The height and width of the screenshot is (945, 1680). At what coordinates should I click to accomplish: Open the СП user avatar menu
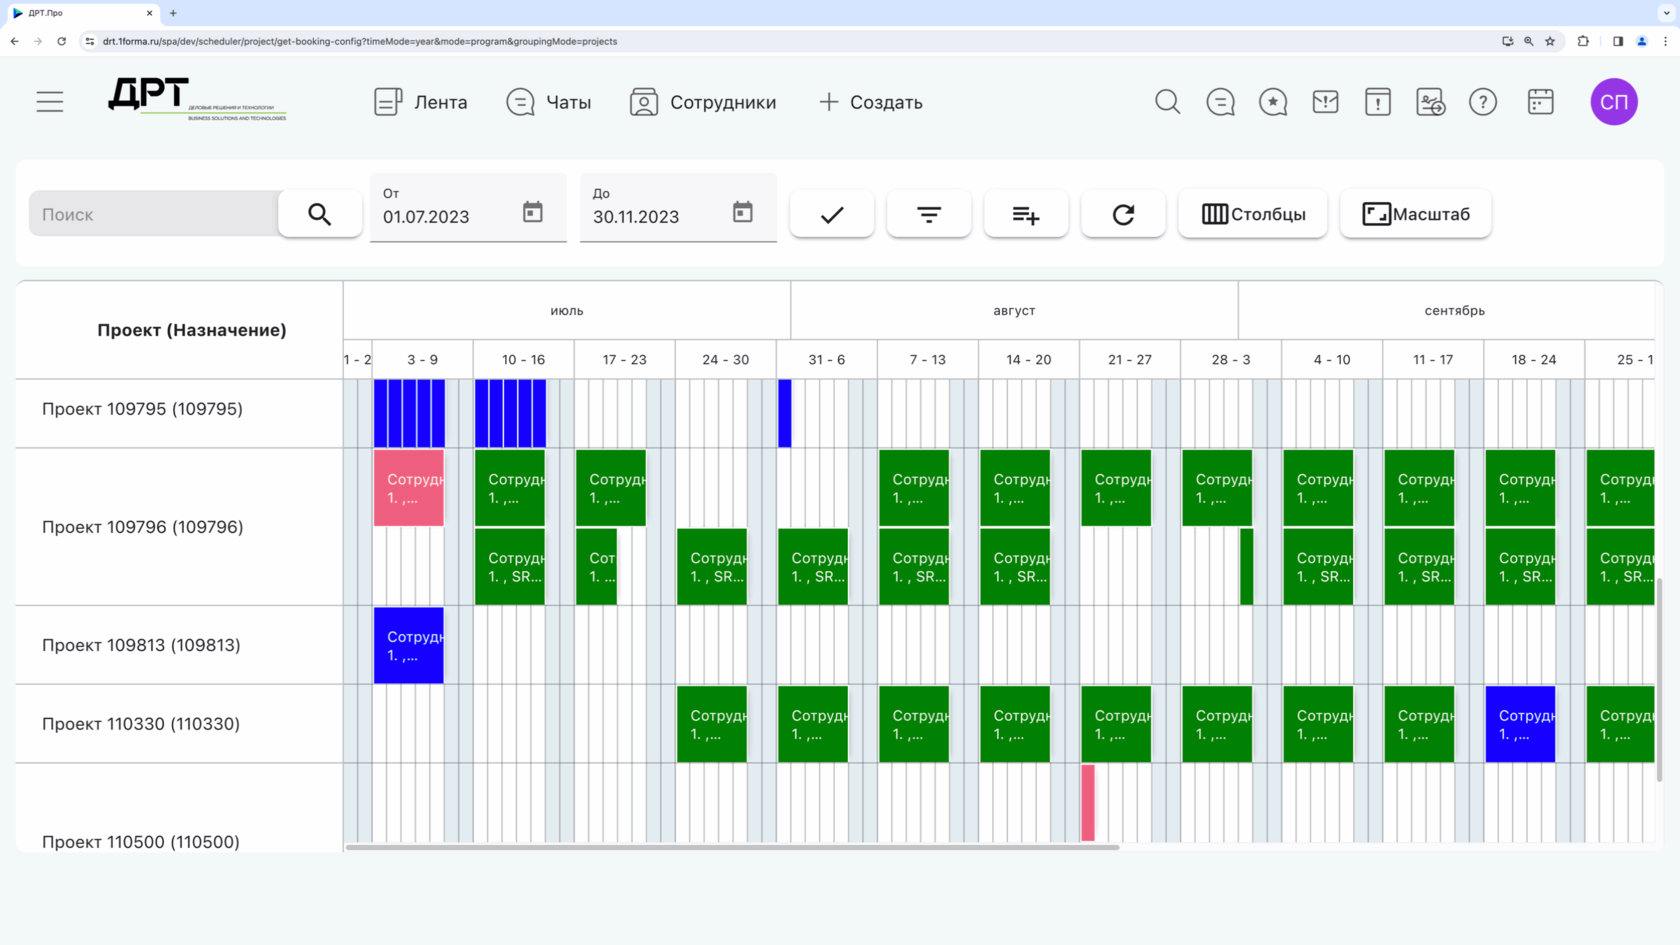(x=1614, y=102)
